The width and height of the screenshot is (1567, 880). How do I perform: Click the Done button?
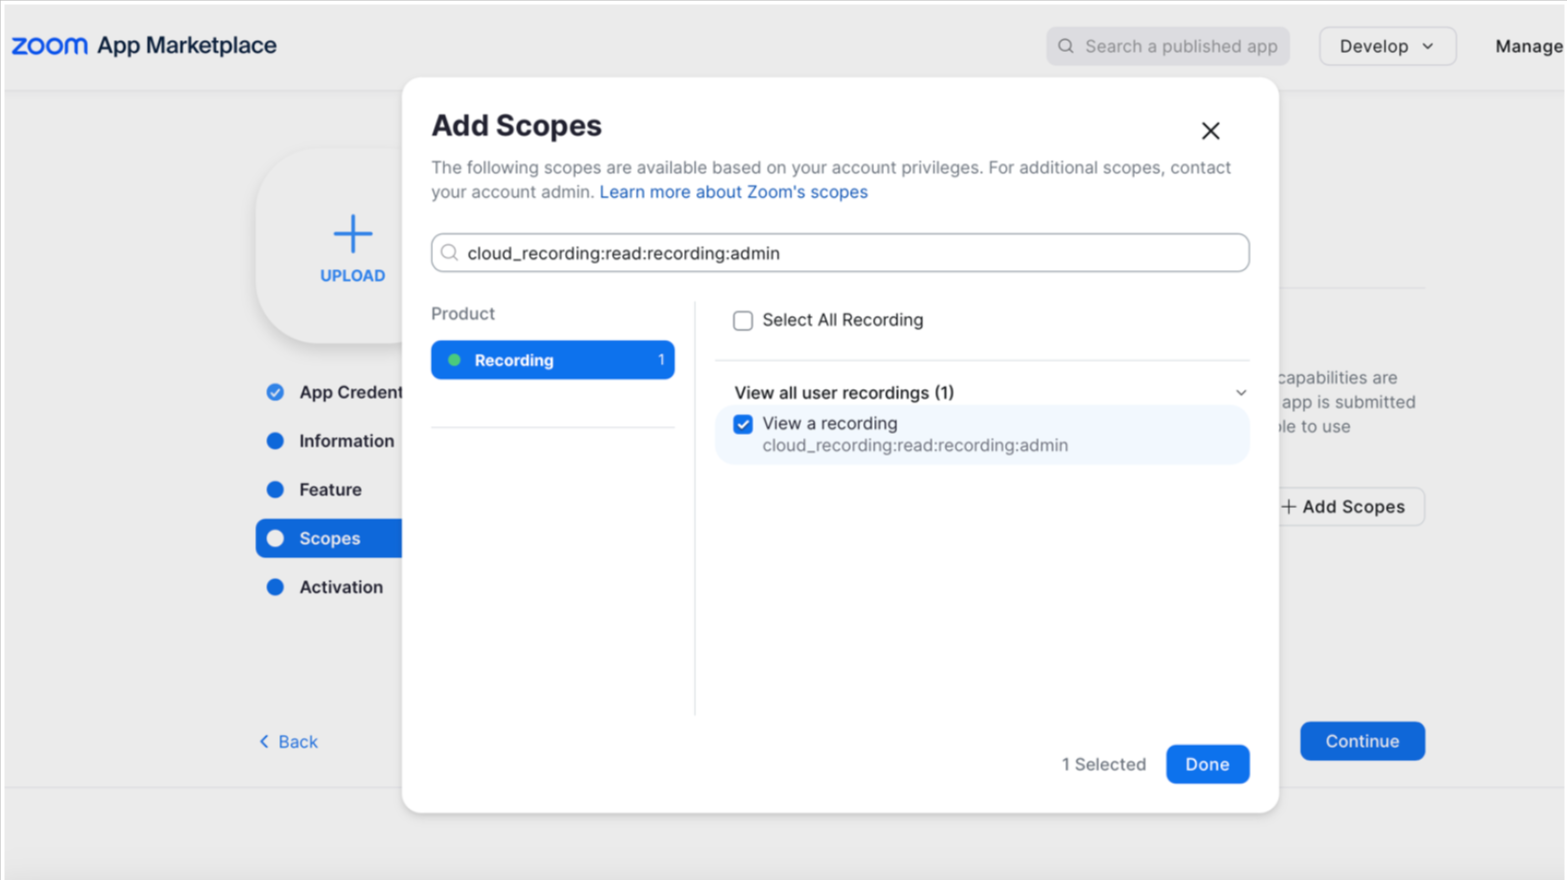(1207, 764)
